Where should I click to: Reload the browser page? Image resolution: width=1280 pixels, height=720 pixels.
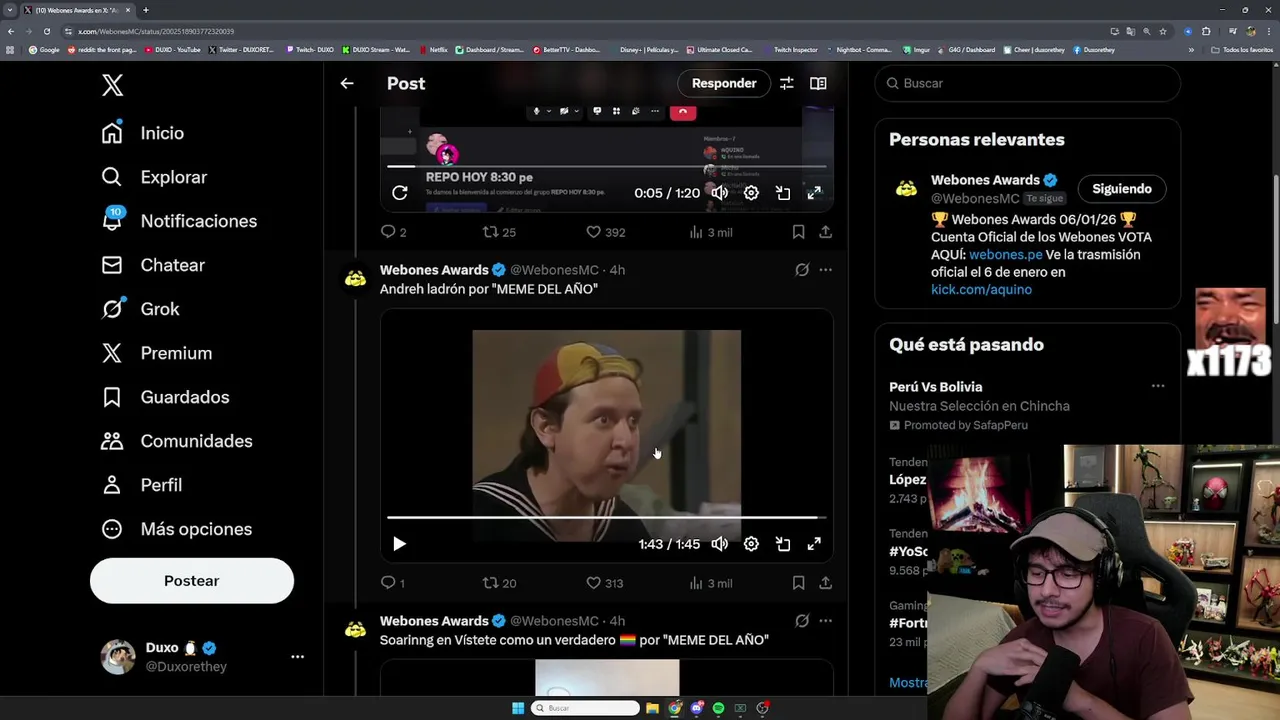pos(45,31)
